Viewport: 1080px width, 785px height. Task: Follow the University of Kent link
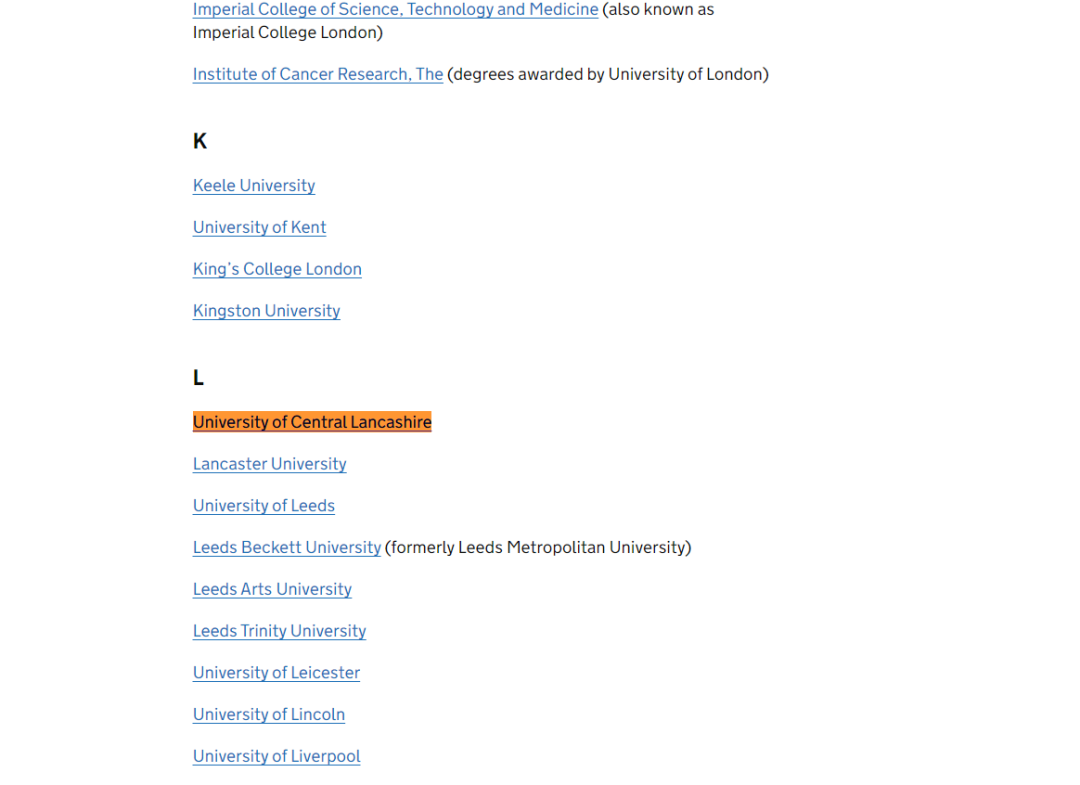[259, 228]
